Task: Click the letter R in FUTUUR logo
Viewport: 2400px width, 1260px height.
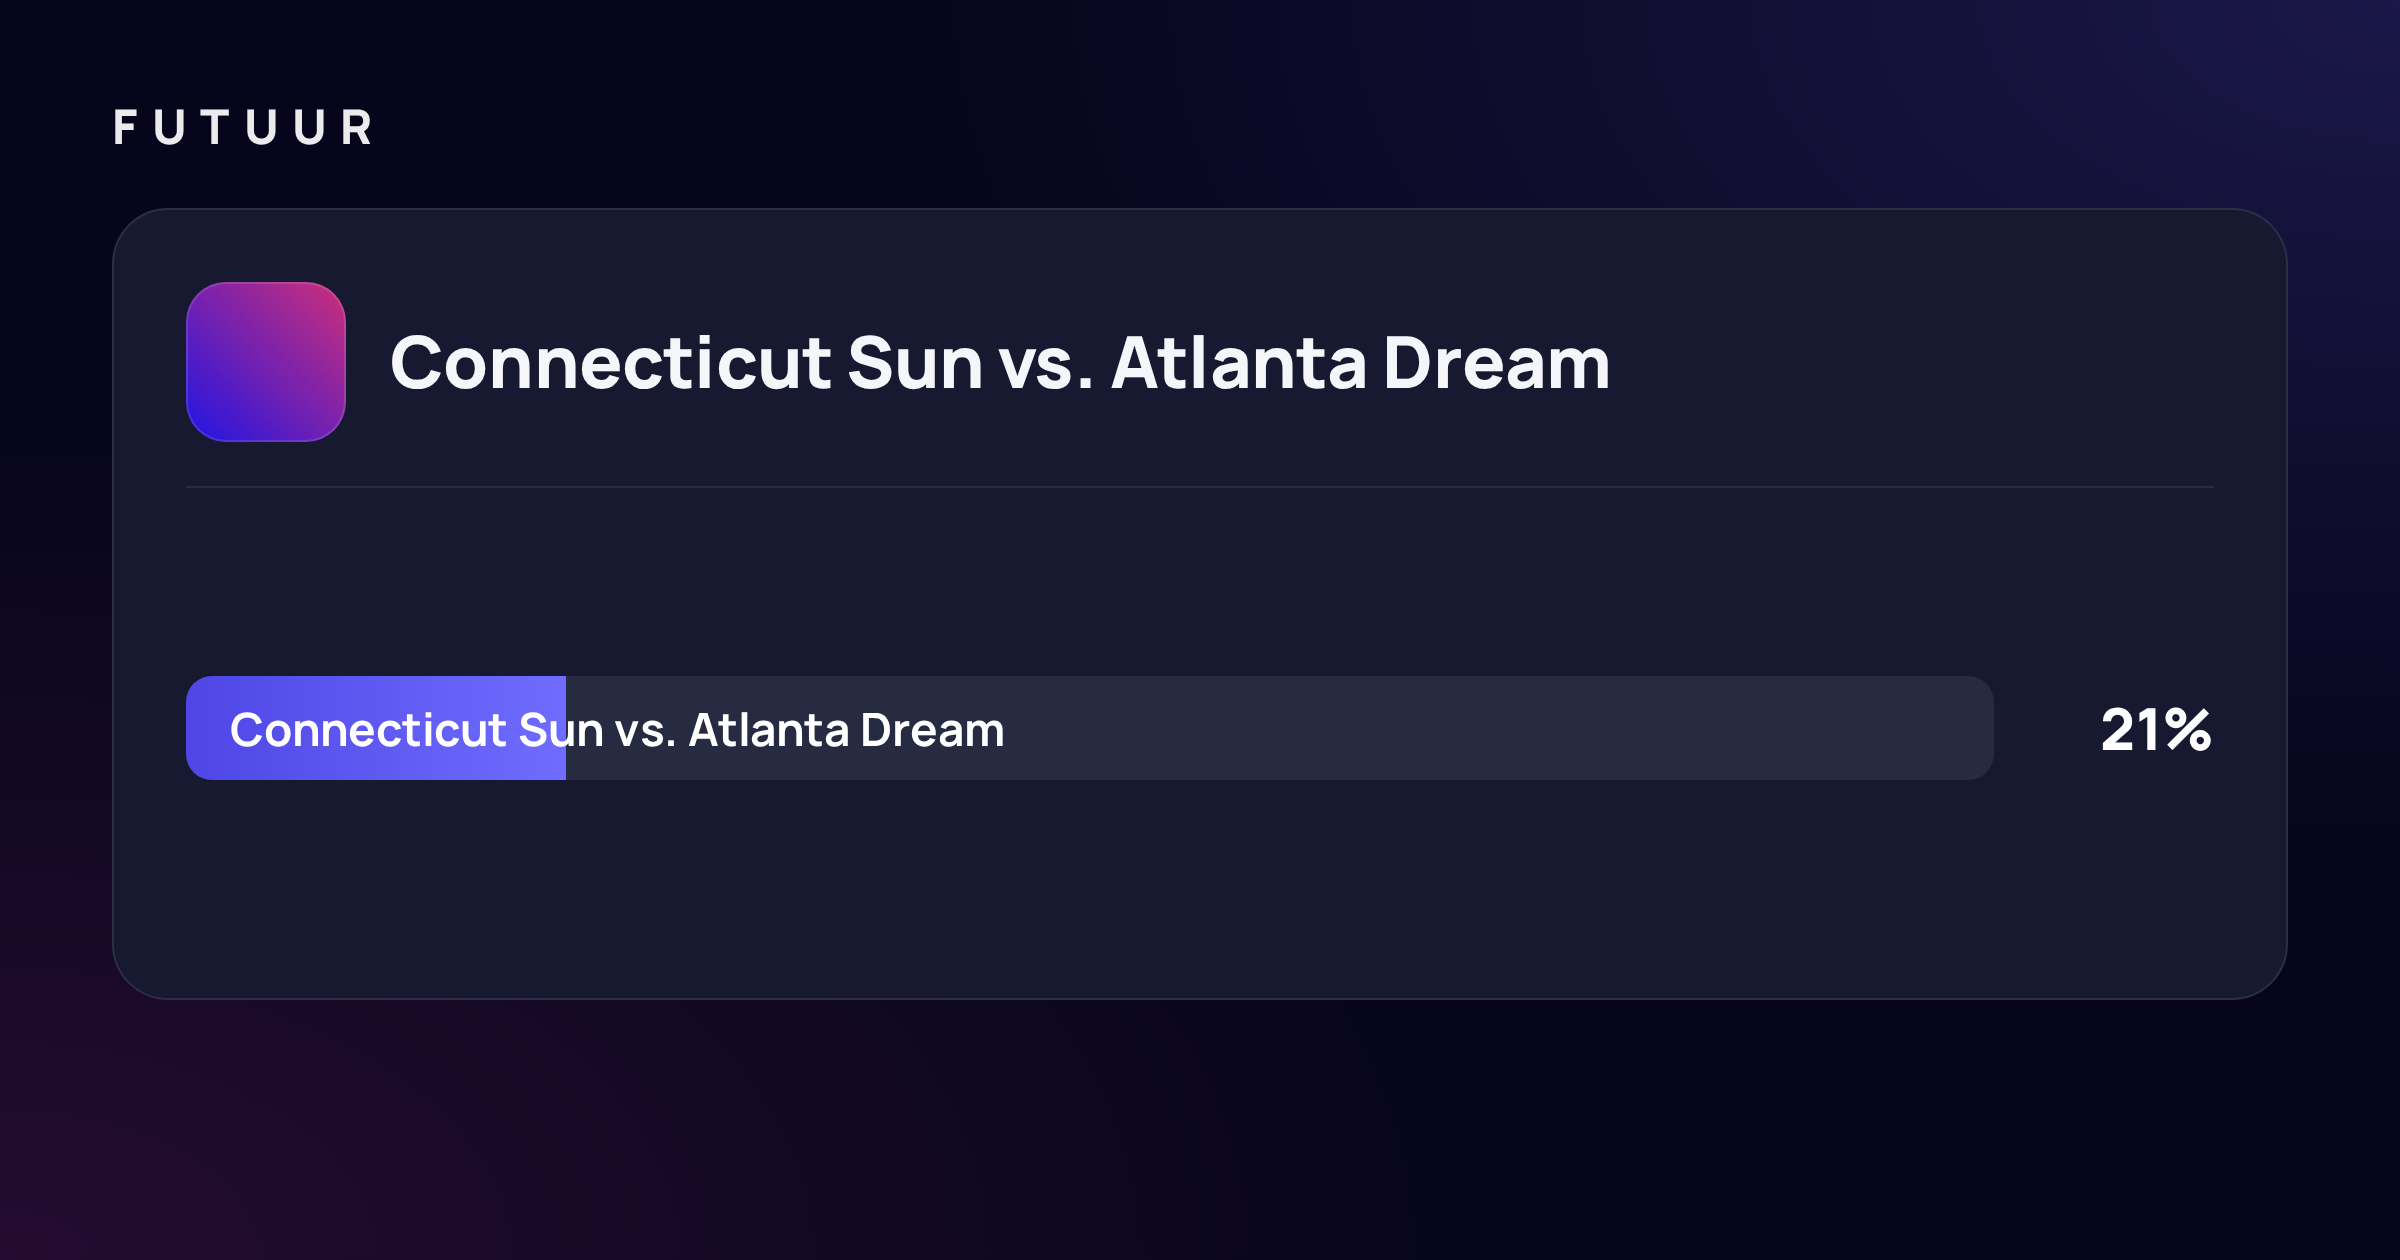Action: point(357,128)
